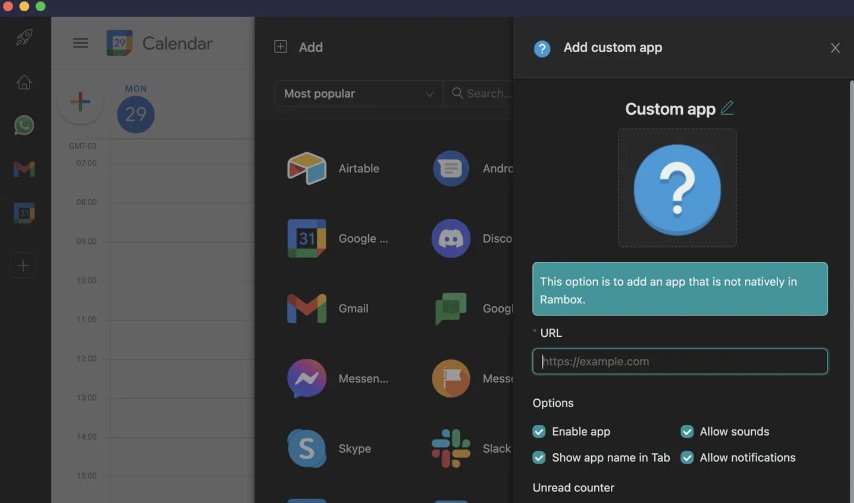
Task: Toggle the Enable app checkbox
Action: 539,432
